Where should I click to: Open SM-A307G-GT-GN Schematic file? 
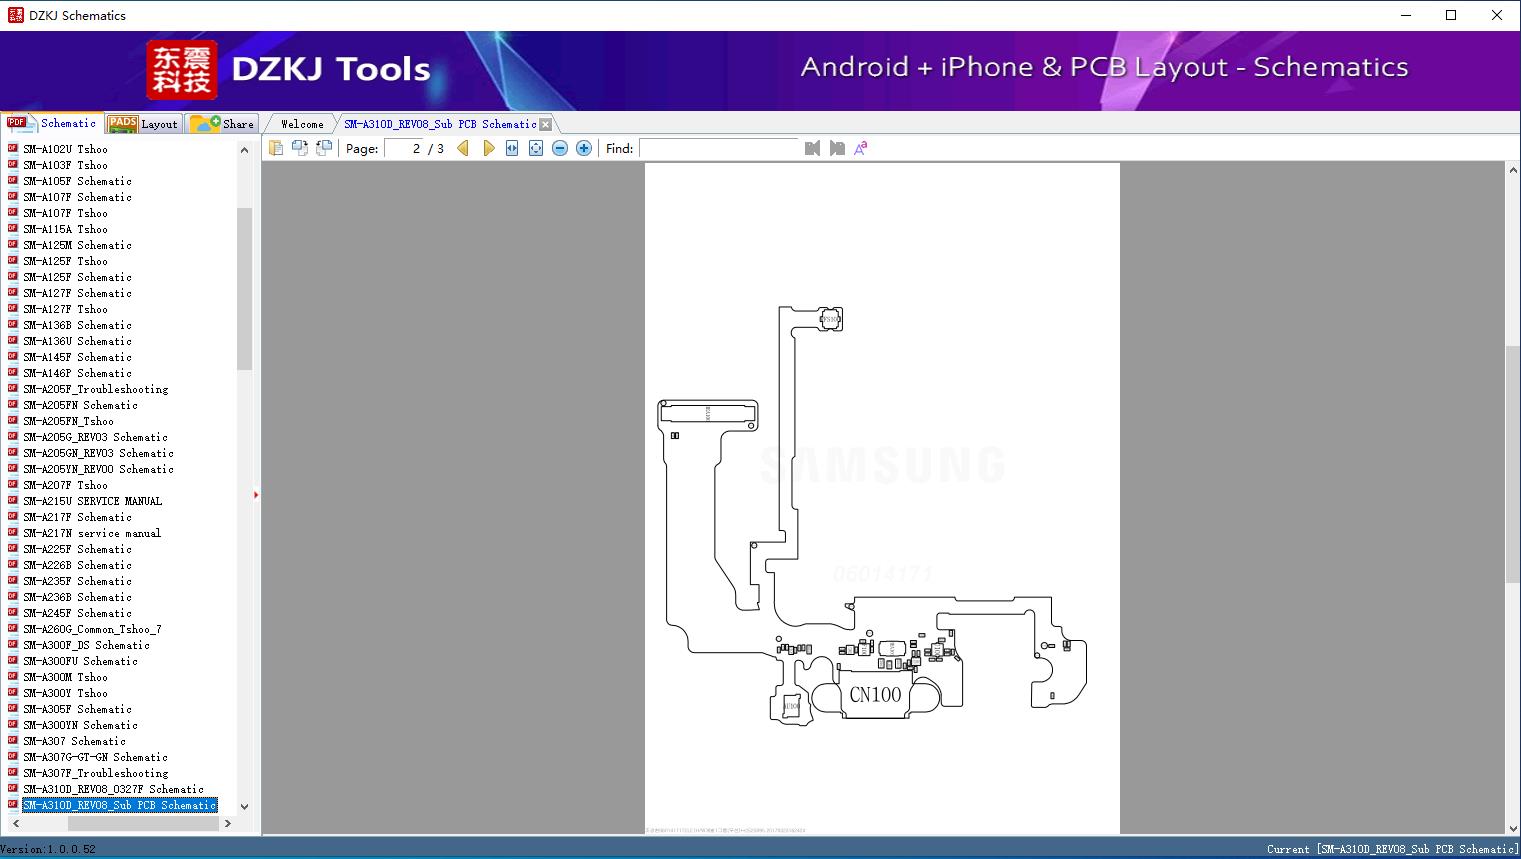pyautogui.click(x=95, y=757)
